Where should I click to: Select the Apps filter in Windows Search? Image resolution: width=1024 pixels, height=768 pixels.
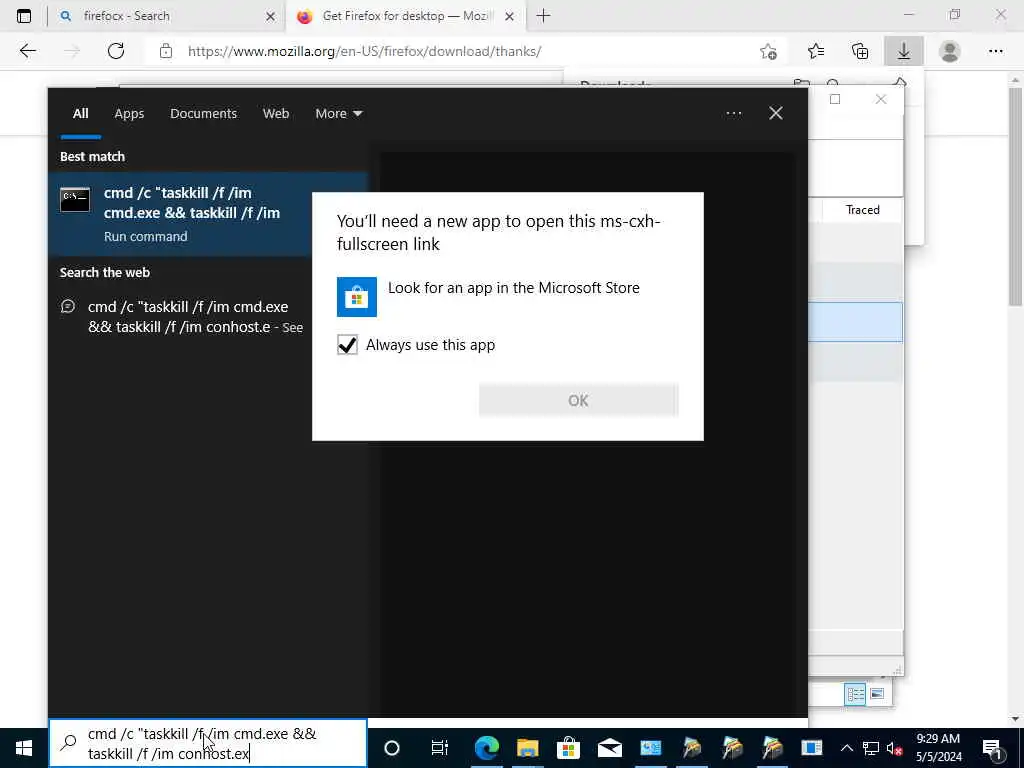click(129, 114)
